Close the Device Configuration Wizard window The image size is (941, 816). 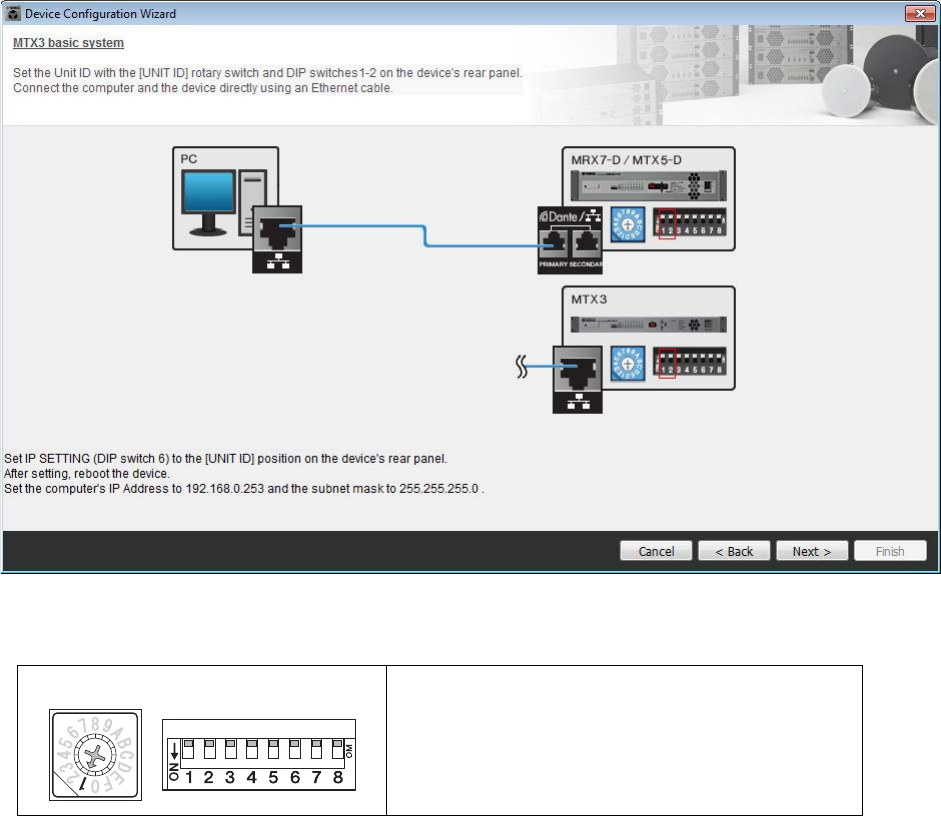click(x=919, y=13)
